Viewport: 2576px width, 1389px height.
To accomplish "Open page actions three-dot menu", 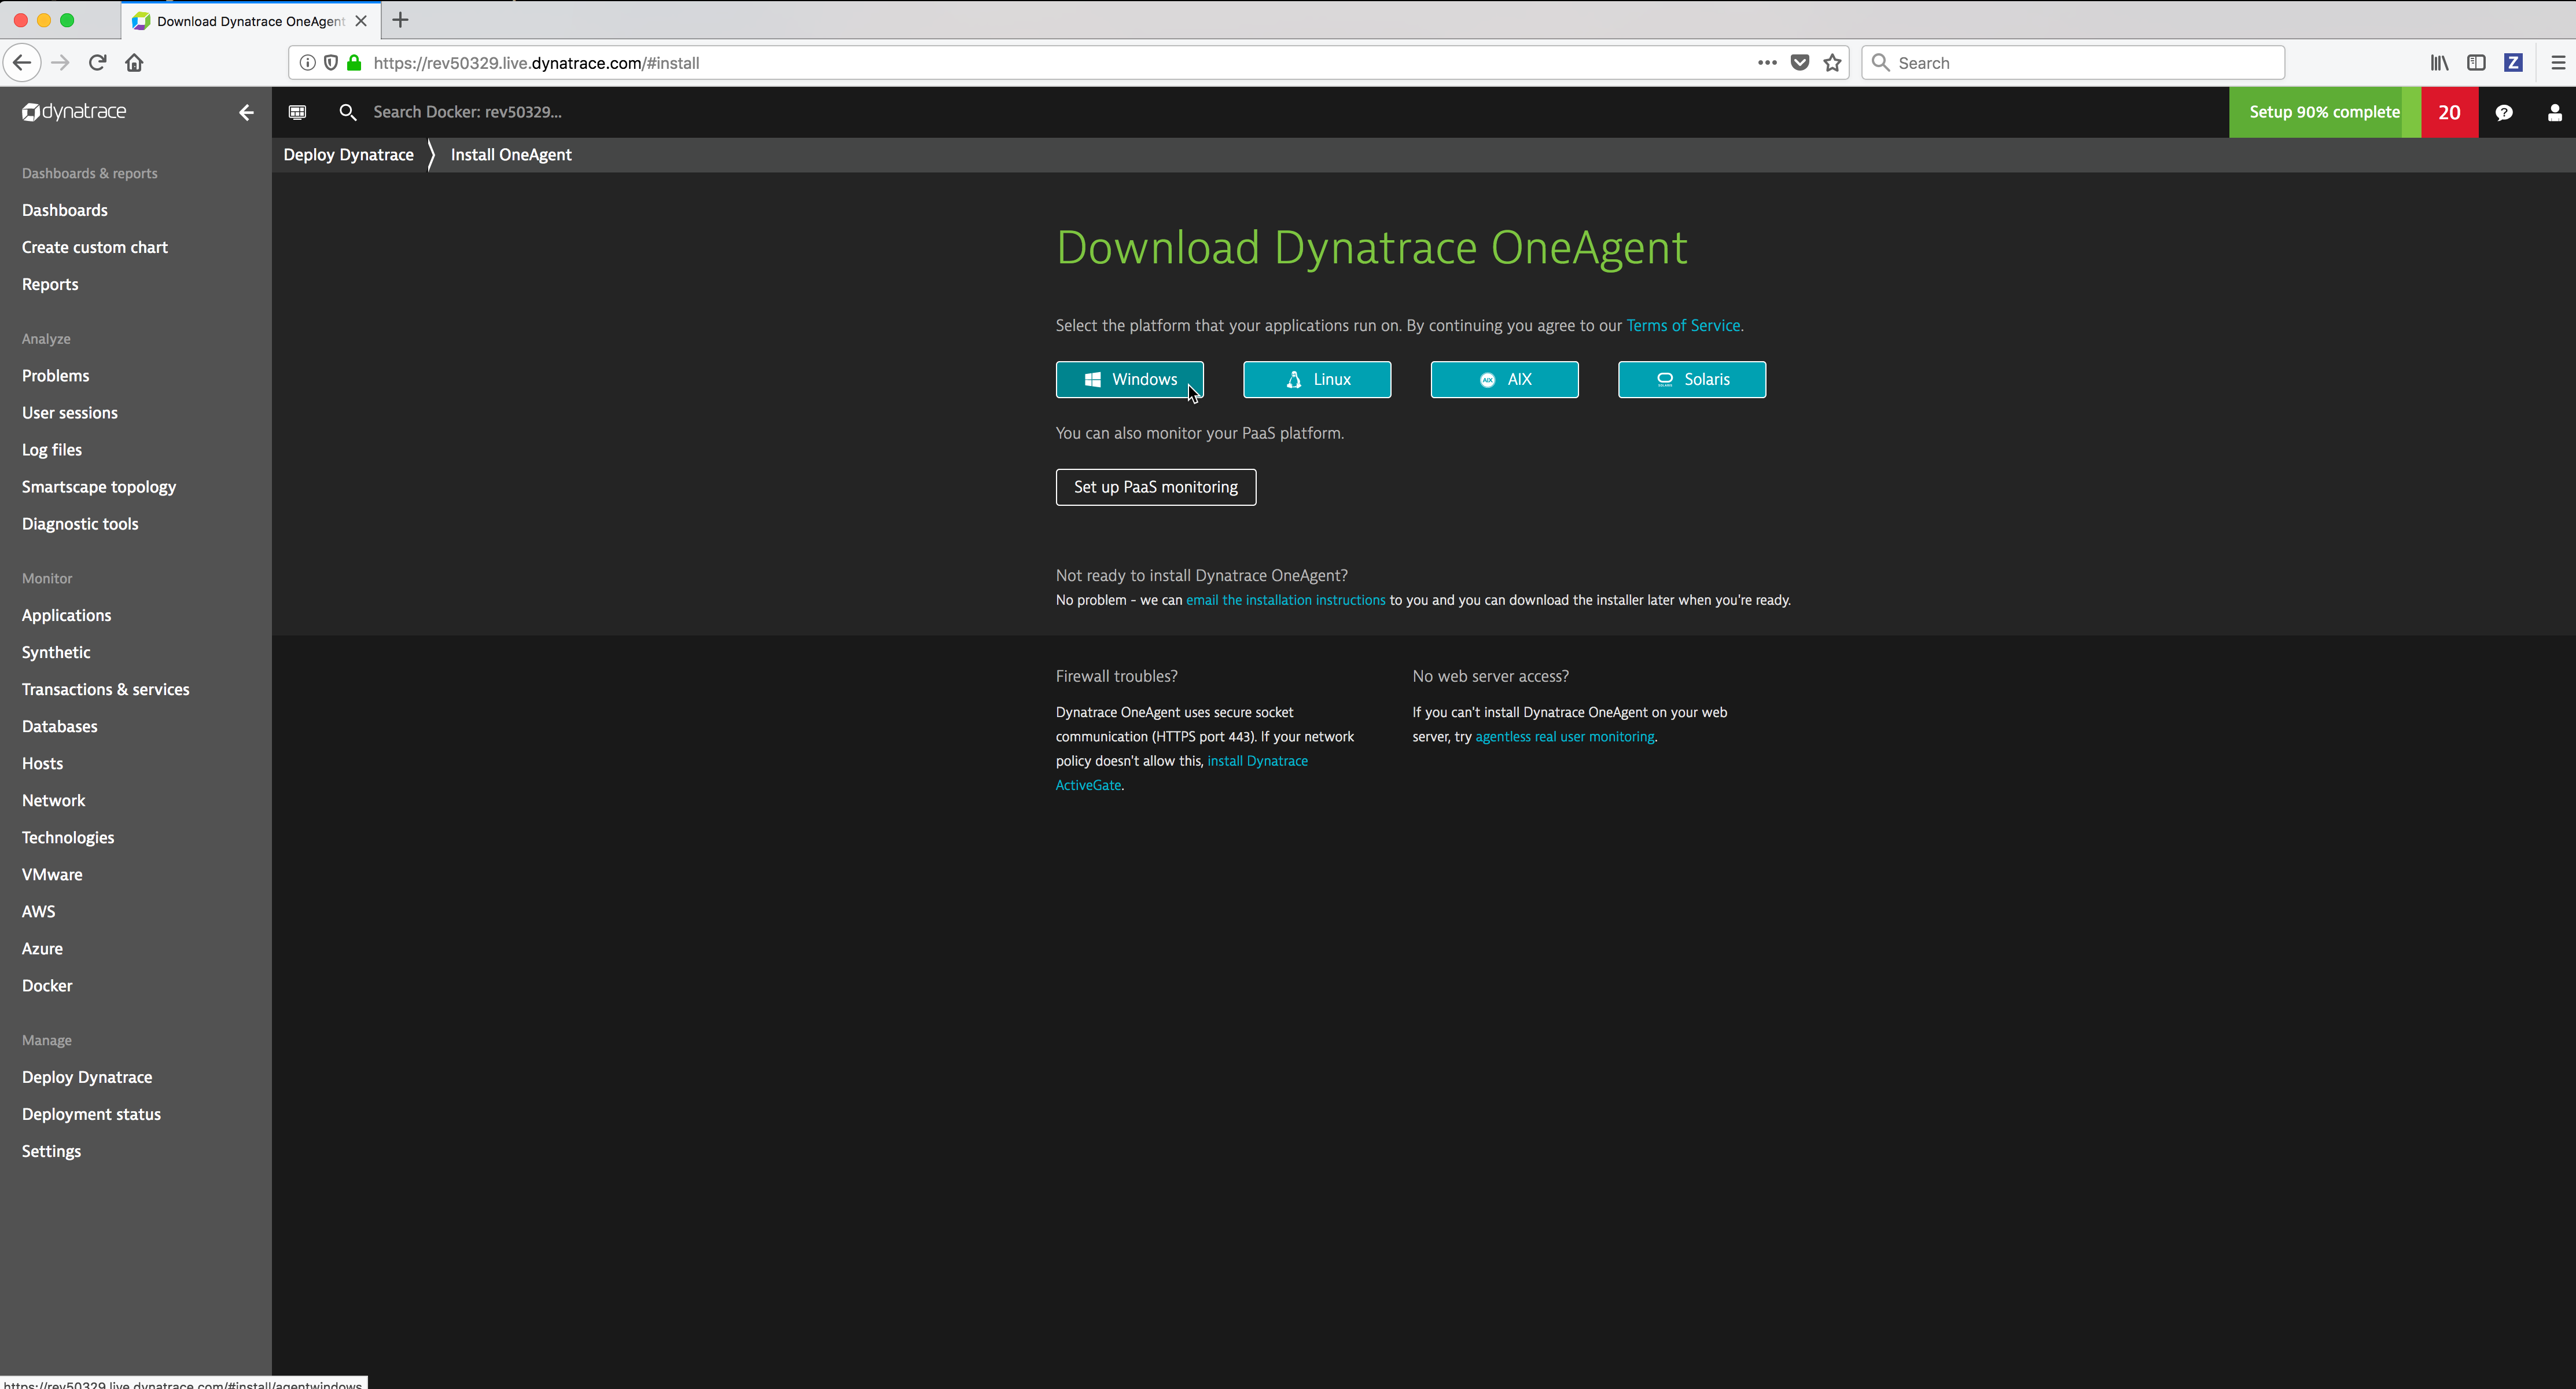I will pos(1767,62).
